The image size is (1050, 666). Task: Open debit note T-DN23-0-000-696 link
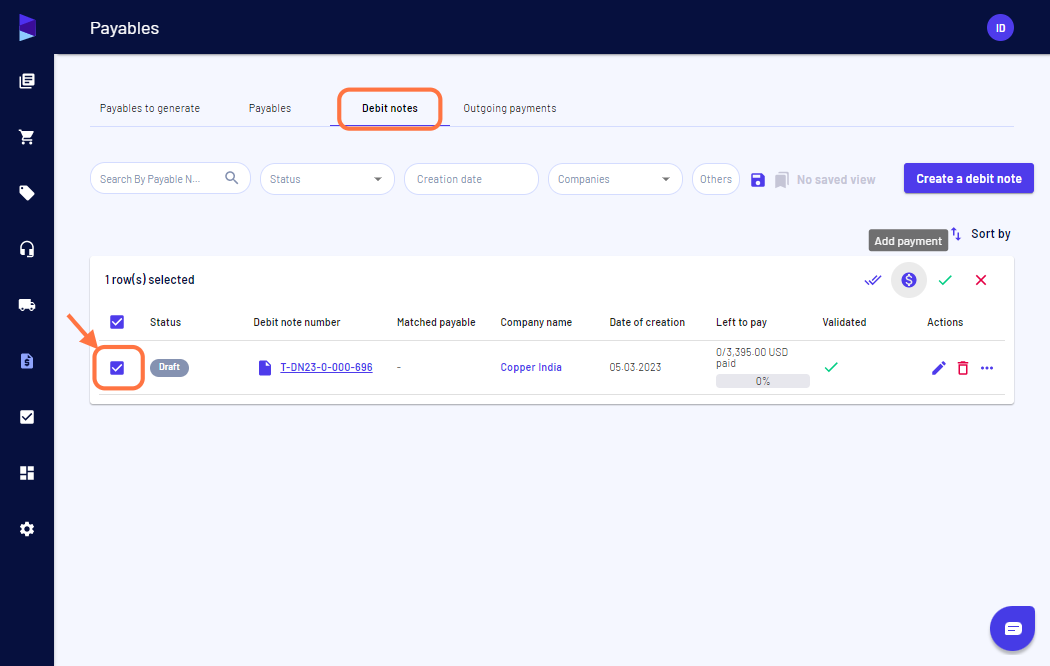pos(326,367)
